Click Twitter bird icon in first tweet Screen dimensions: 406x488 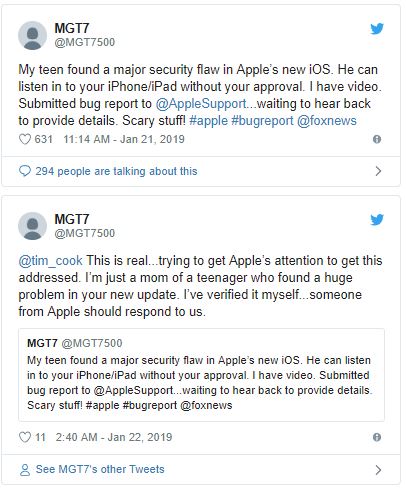(x=377, y=29)
